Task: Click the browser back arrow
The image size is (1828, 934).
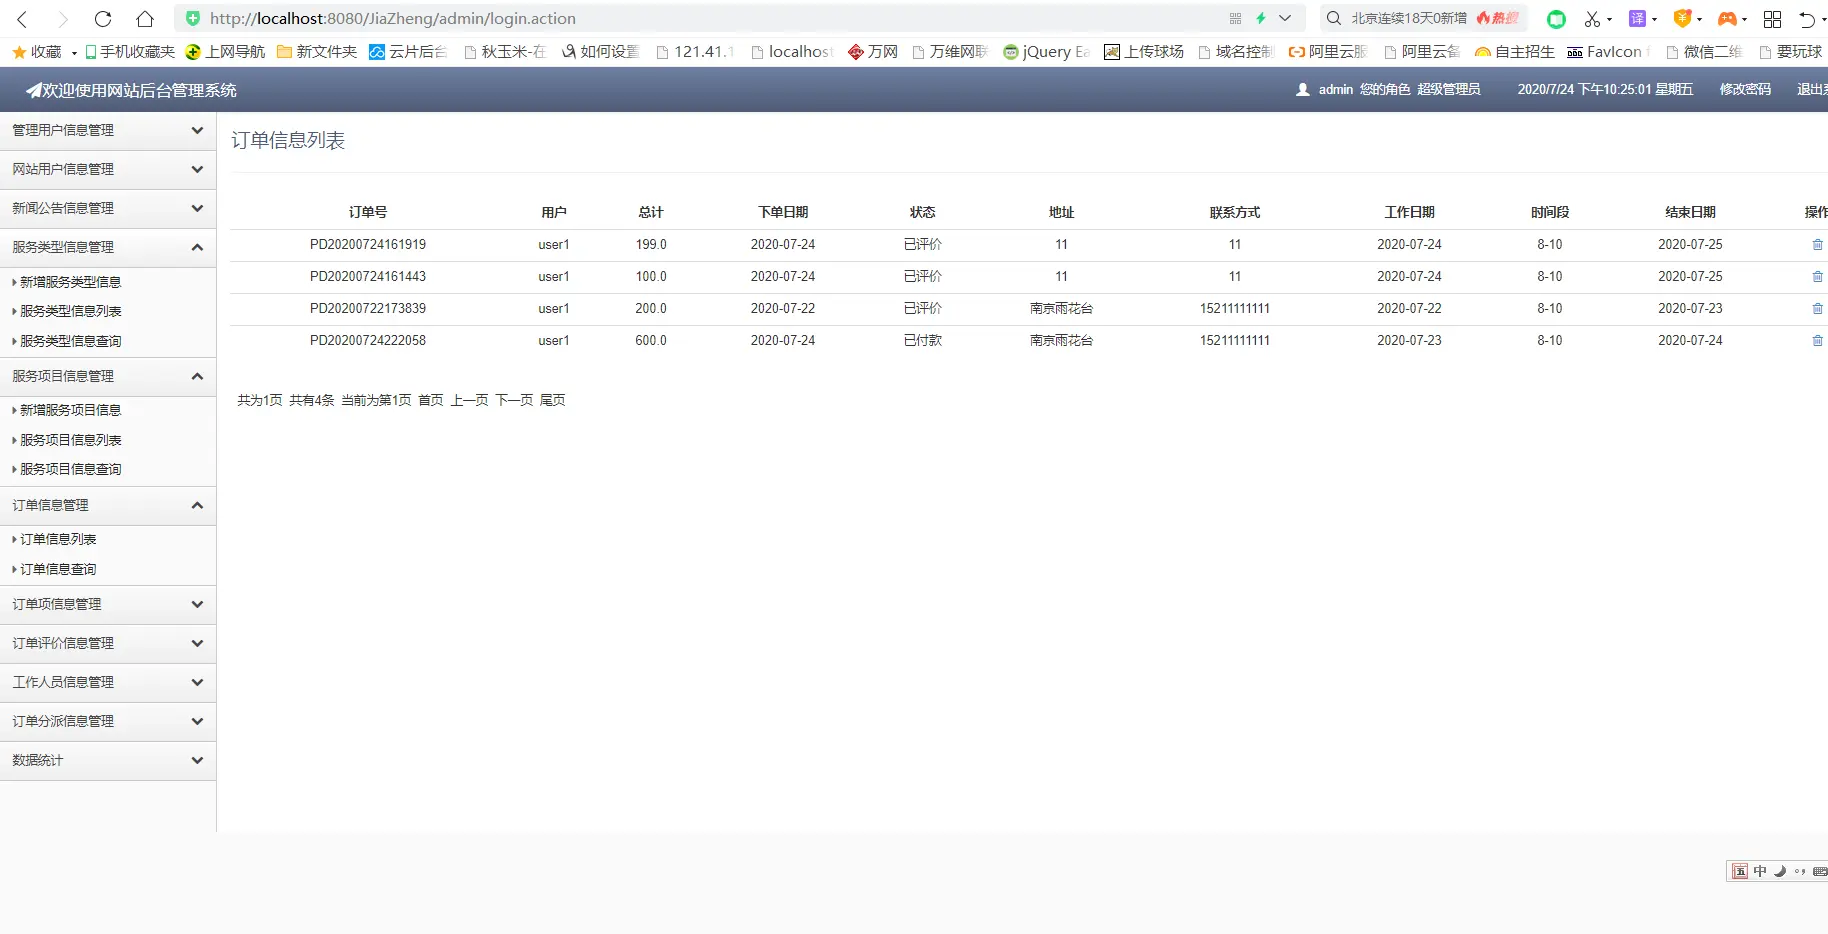Action: (x=22, y=19)
